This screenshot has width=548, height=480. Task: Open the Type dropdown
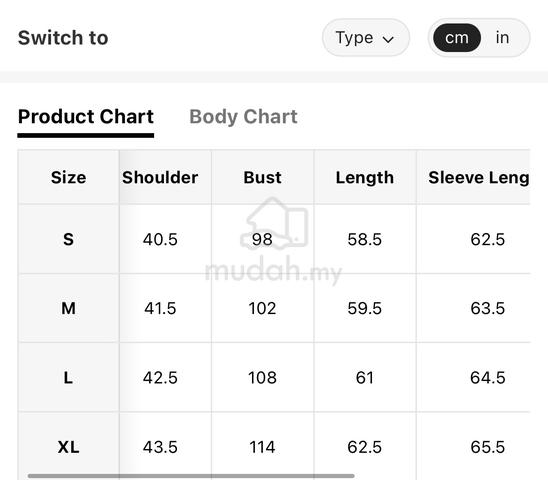(x=365, y=37)
